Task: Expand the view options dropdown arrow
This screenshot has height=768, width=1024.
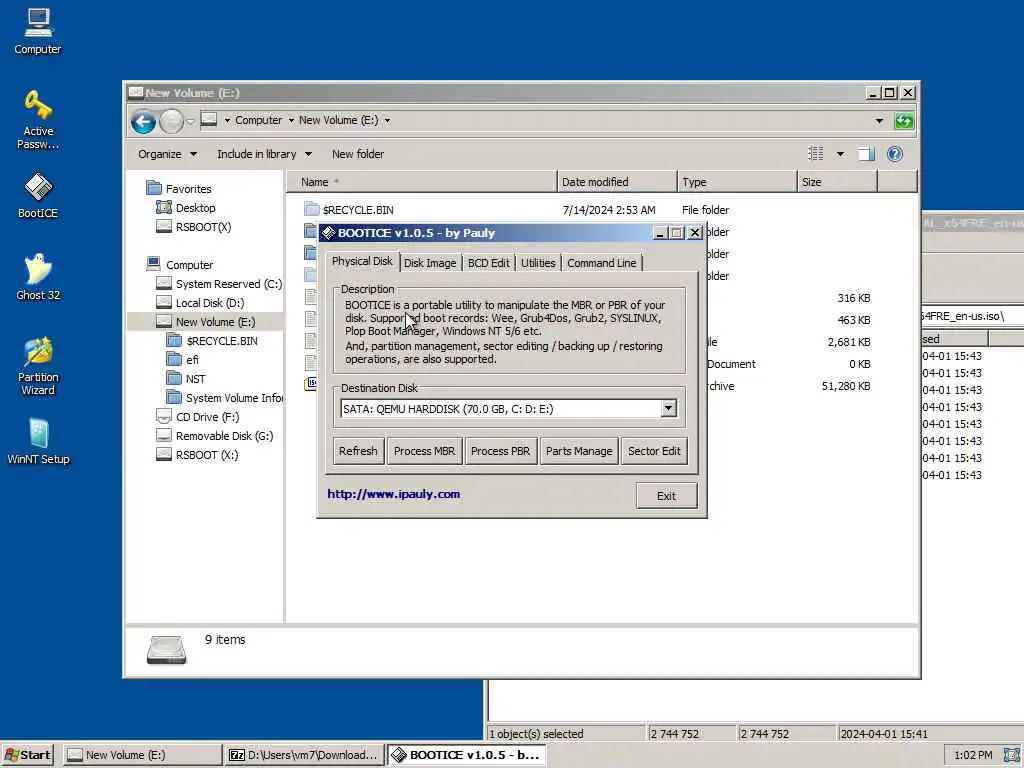Action: pos(840,154)
